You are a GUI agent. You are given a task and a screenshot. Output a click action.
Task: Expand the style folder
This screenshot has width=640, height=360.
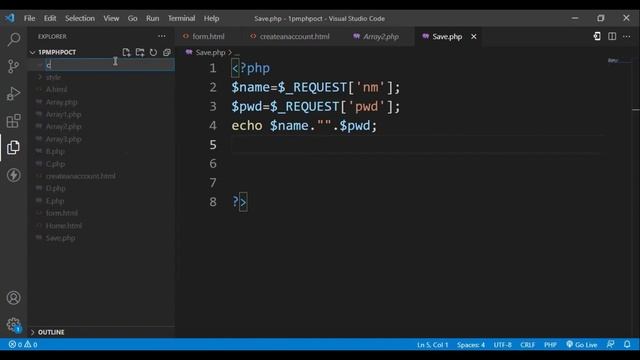click(x=53, y=77)
